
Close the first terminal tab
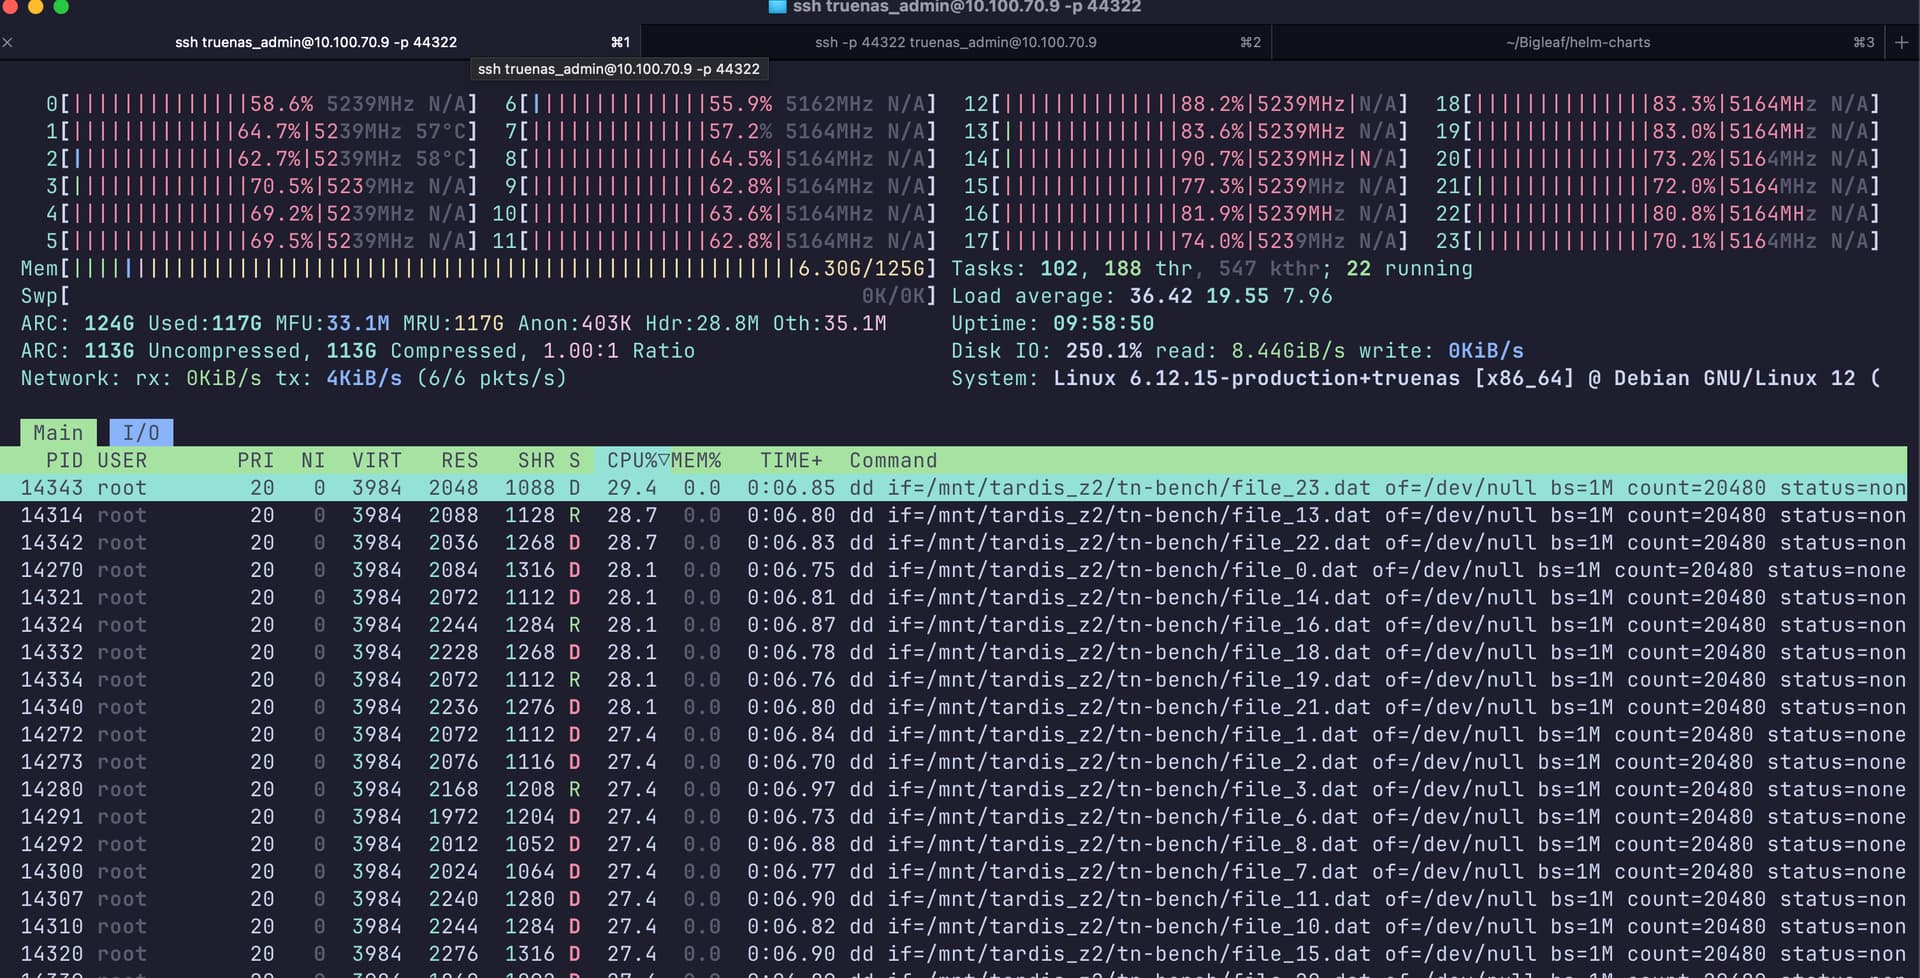pyautogui.click(x=8, y=42)
